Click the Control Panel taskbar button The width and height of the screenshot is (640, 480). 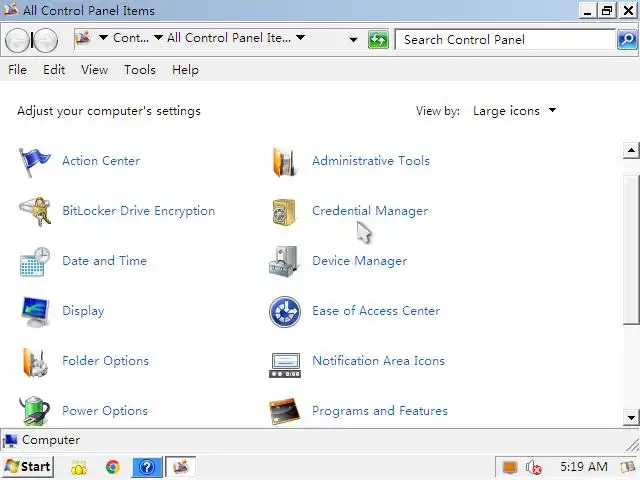[x=180, y=467]
